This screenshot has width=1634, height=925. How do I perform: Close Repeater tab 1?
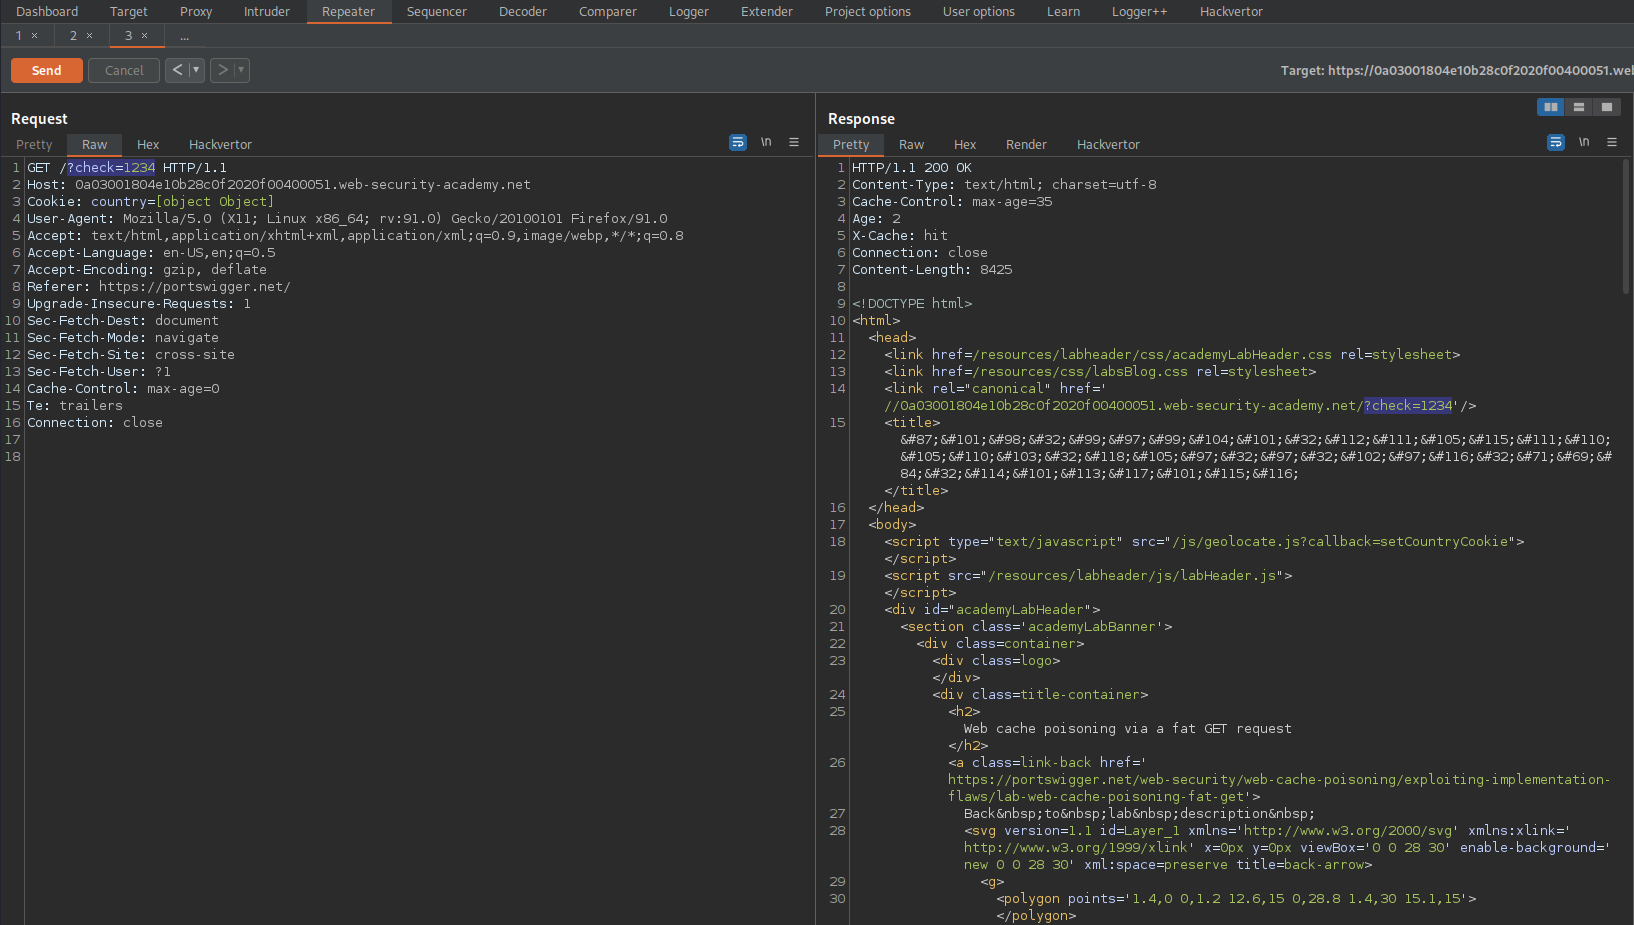tap(35, 36)
